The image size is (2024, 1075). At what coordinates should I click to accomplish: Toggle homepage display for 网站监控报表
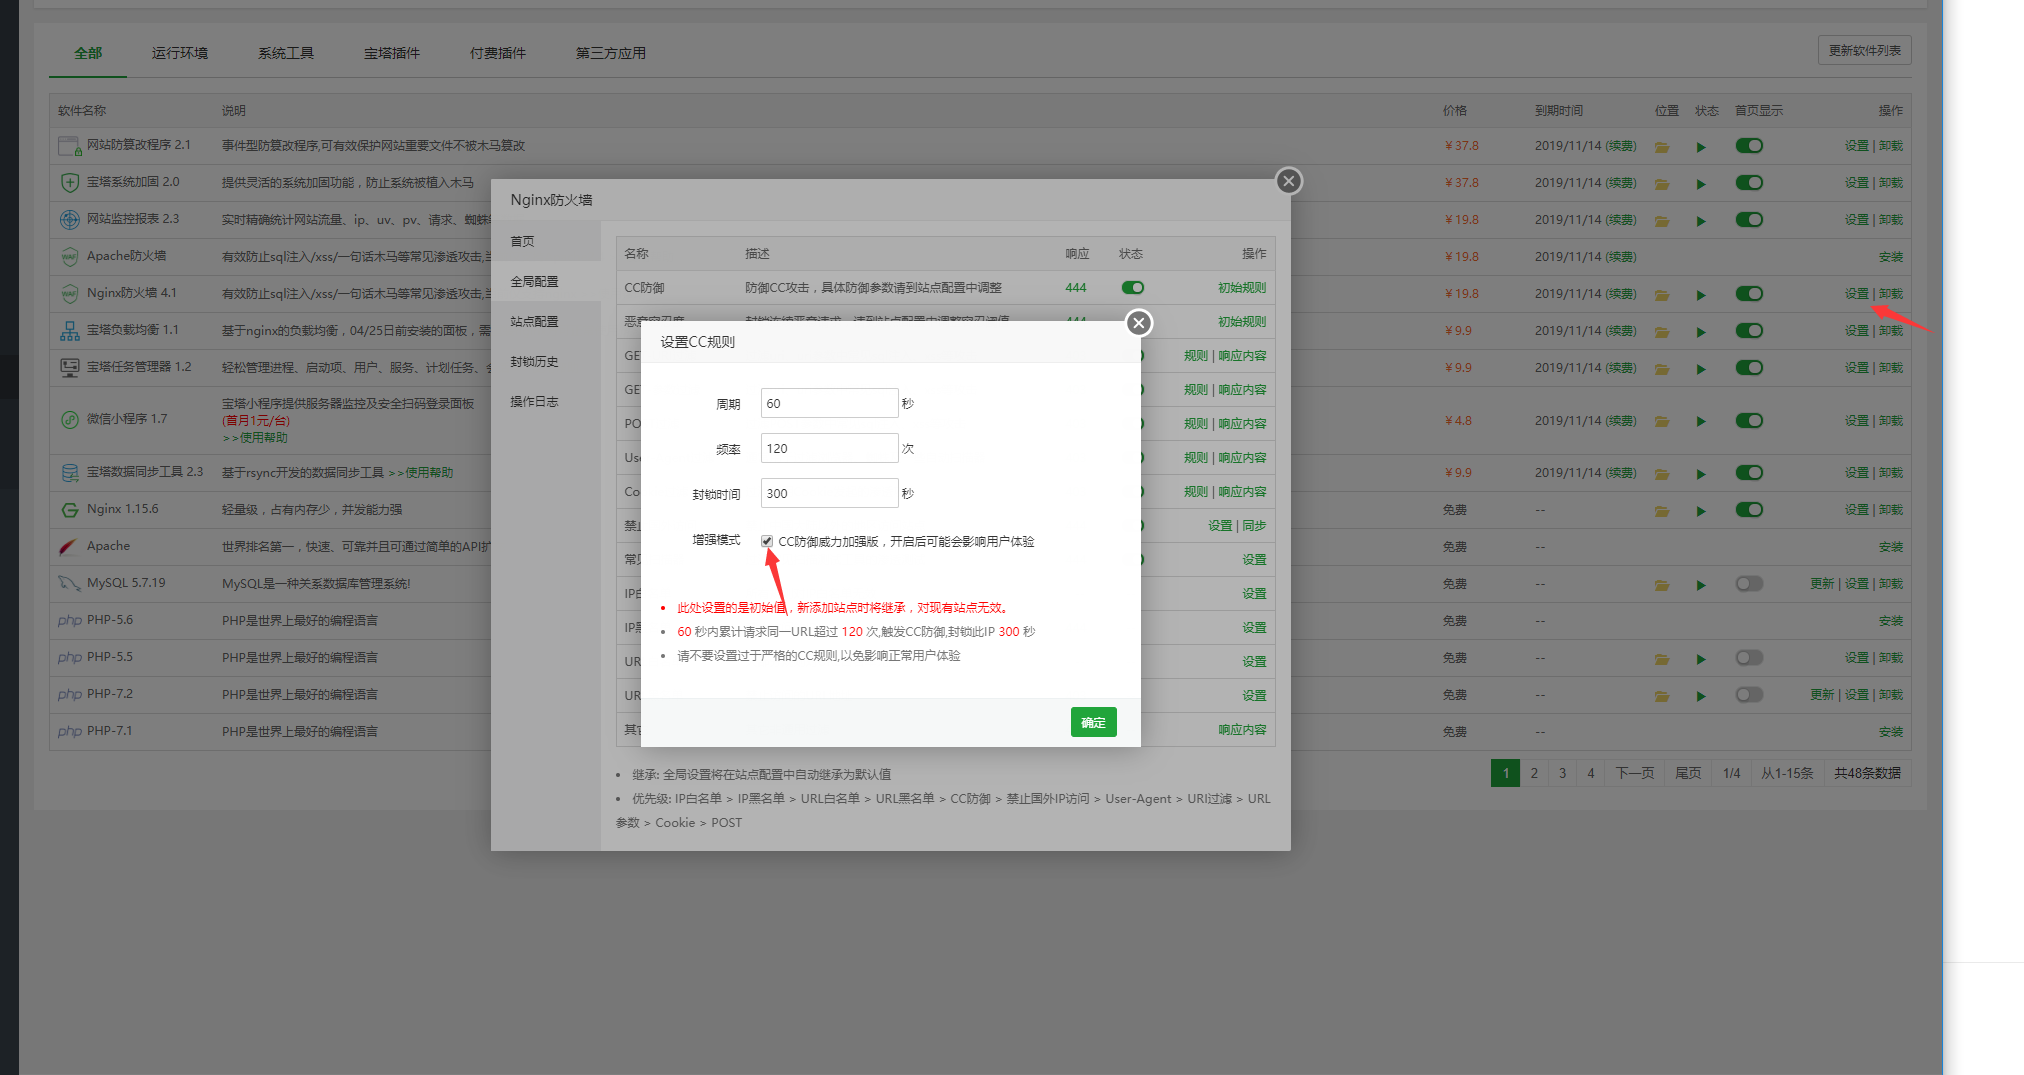click(x=1749, y=220)
